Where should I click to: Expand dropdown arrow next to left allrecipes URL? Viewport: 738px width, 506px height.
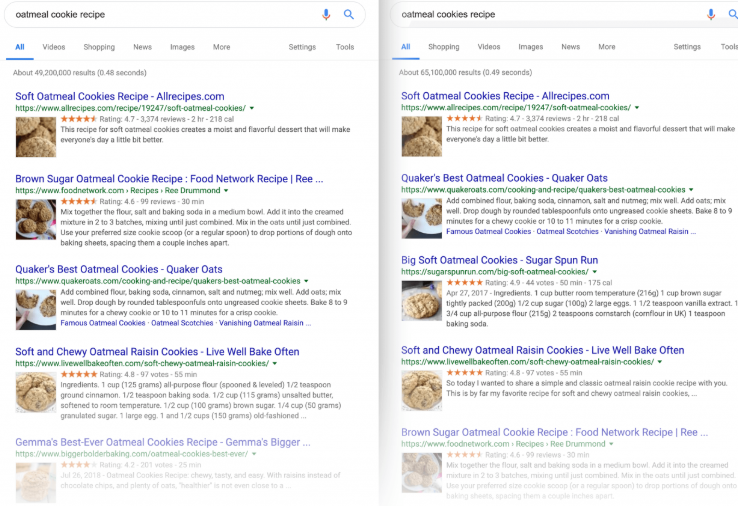pos(252,108)
